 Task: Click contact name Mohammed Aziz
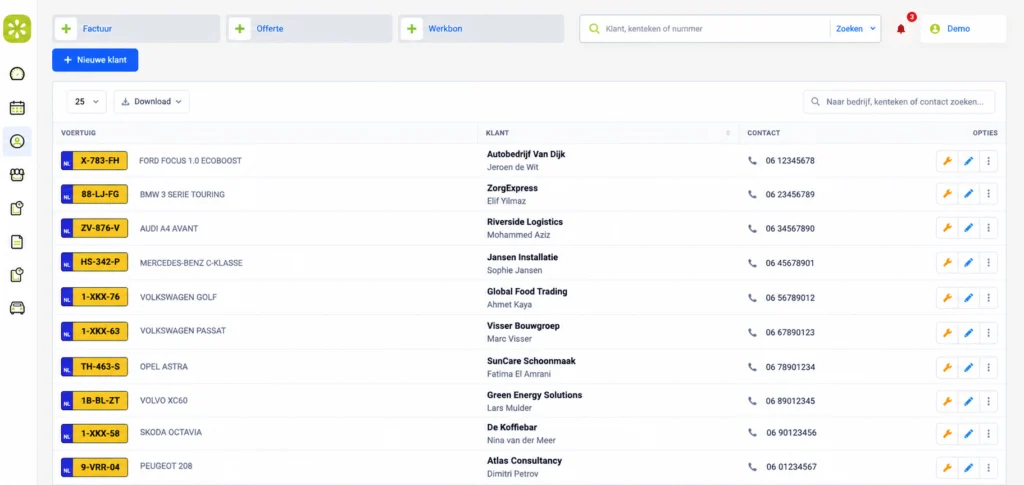point(519,235)
